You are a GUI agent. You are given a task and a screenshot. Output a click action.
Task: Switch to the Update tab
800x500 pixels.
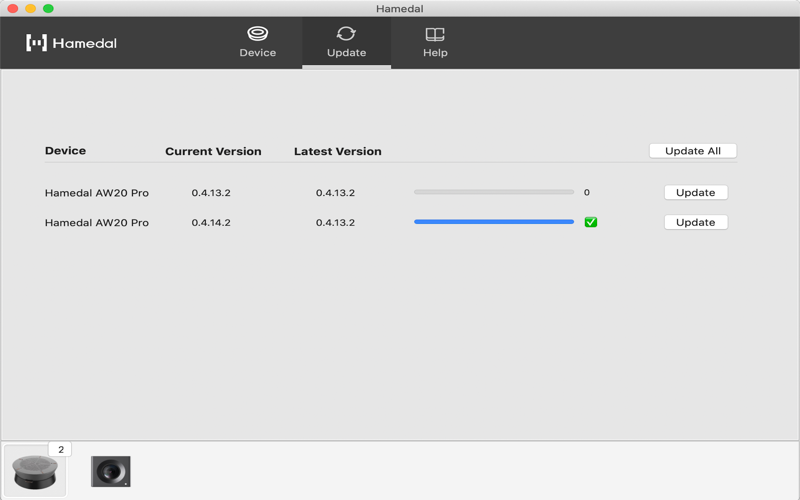(346, 43)
